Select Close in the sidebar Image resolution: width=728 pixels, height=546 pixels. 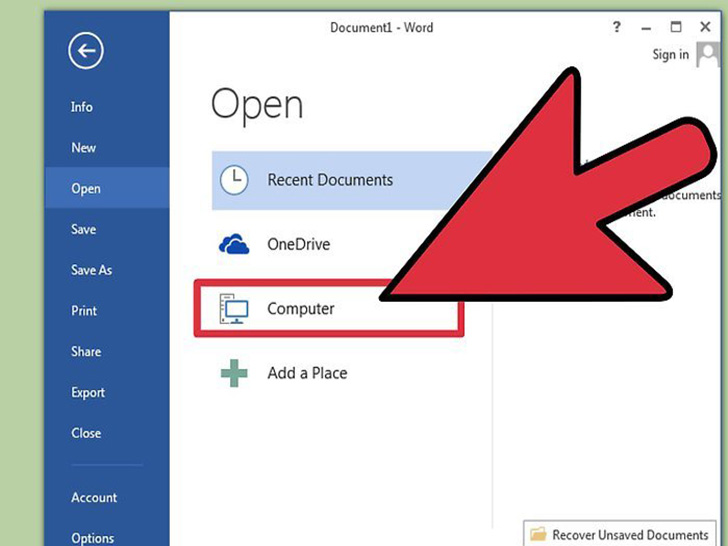pyautogui.click(x=86, y=433)
